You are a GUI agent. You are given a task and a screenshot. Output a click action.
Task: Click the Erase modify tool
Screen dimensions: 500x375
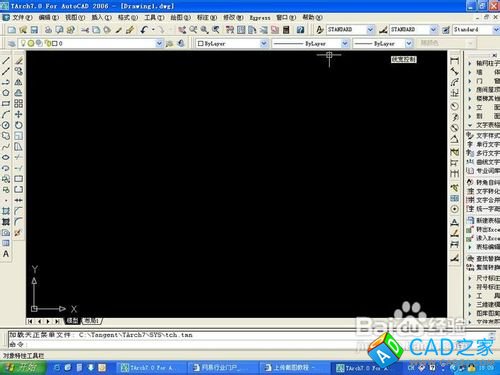coord(19,61)
